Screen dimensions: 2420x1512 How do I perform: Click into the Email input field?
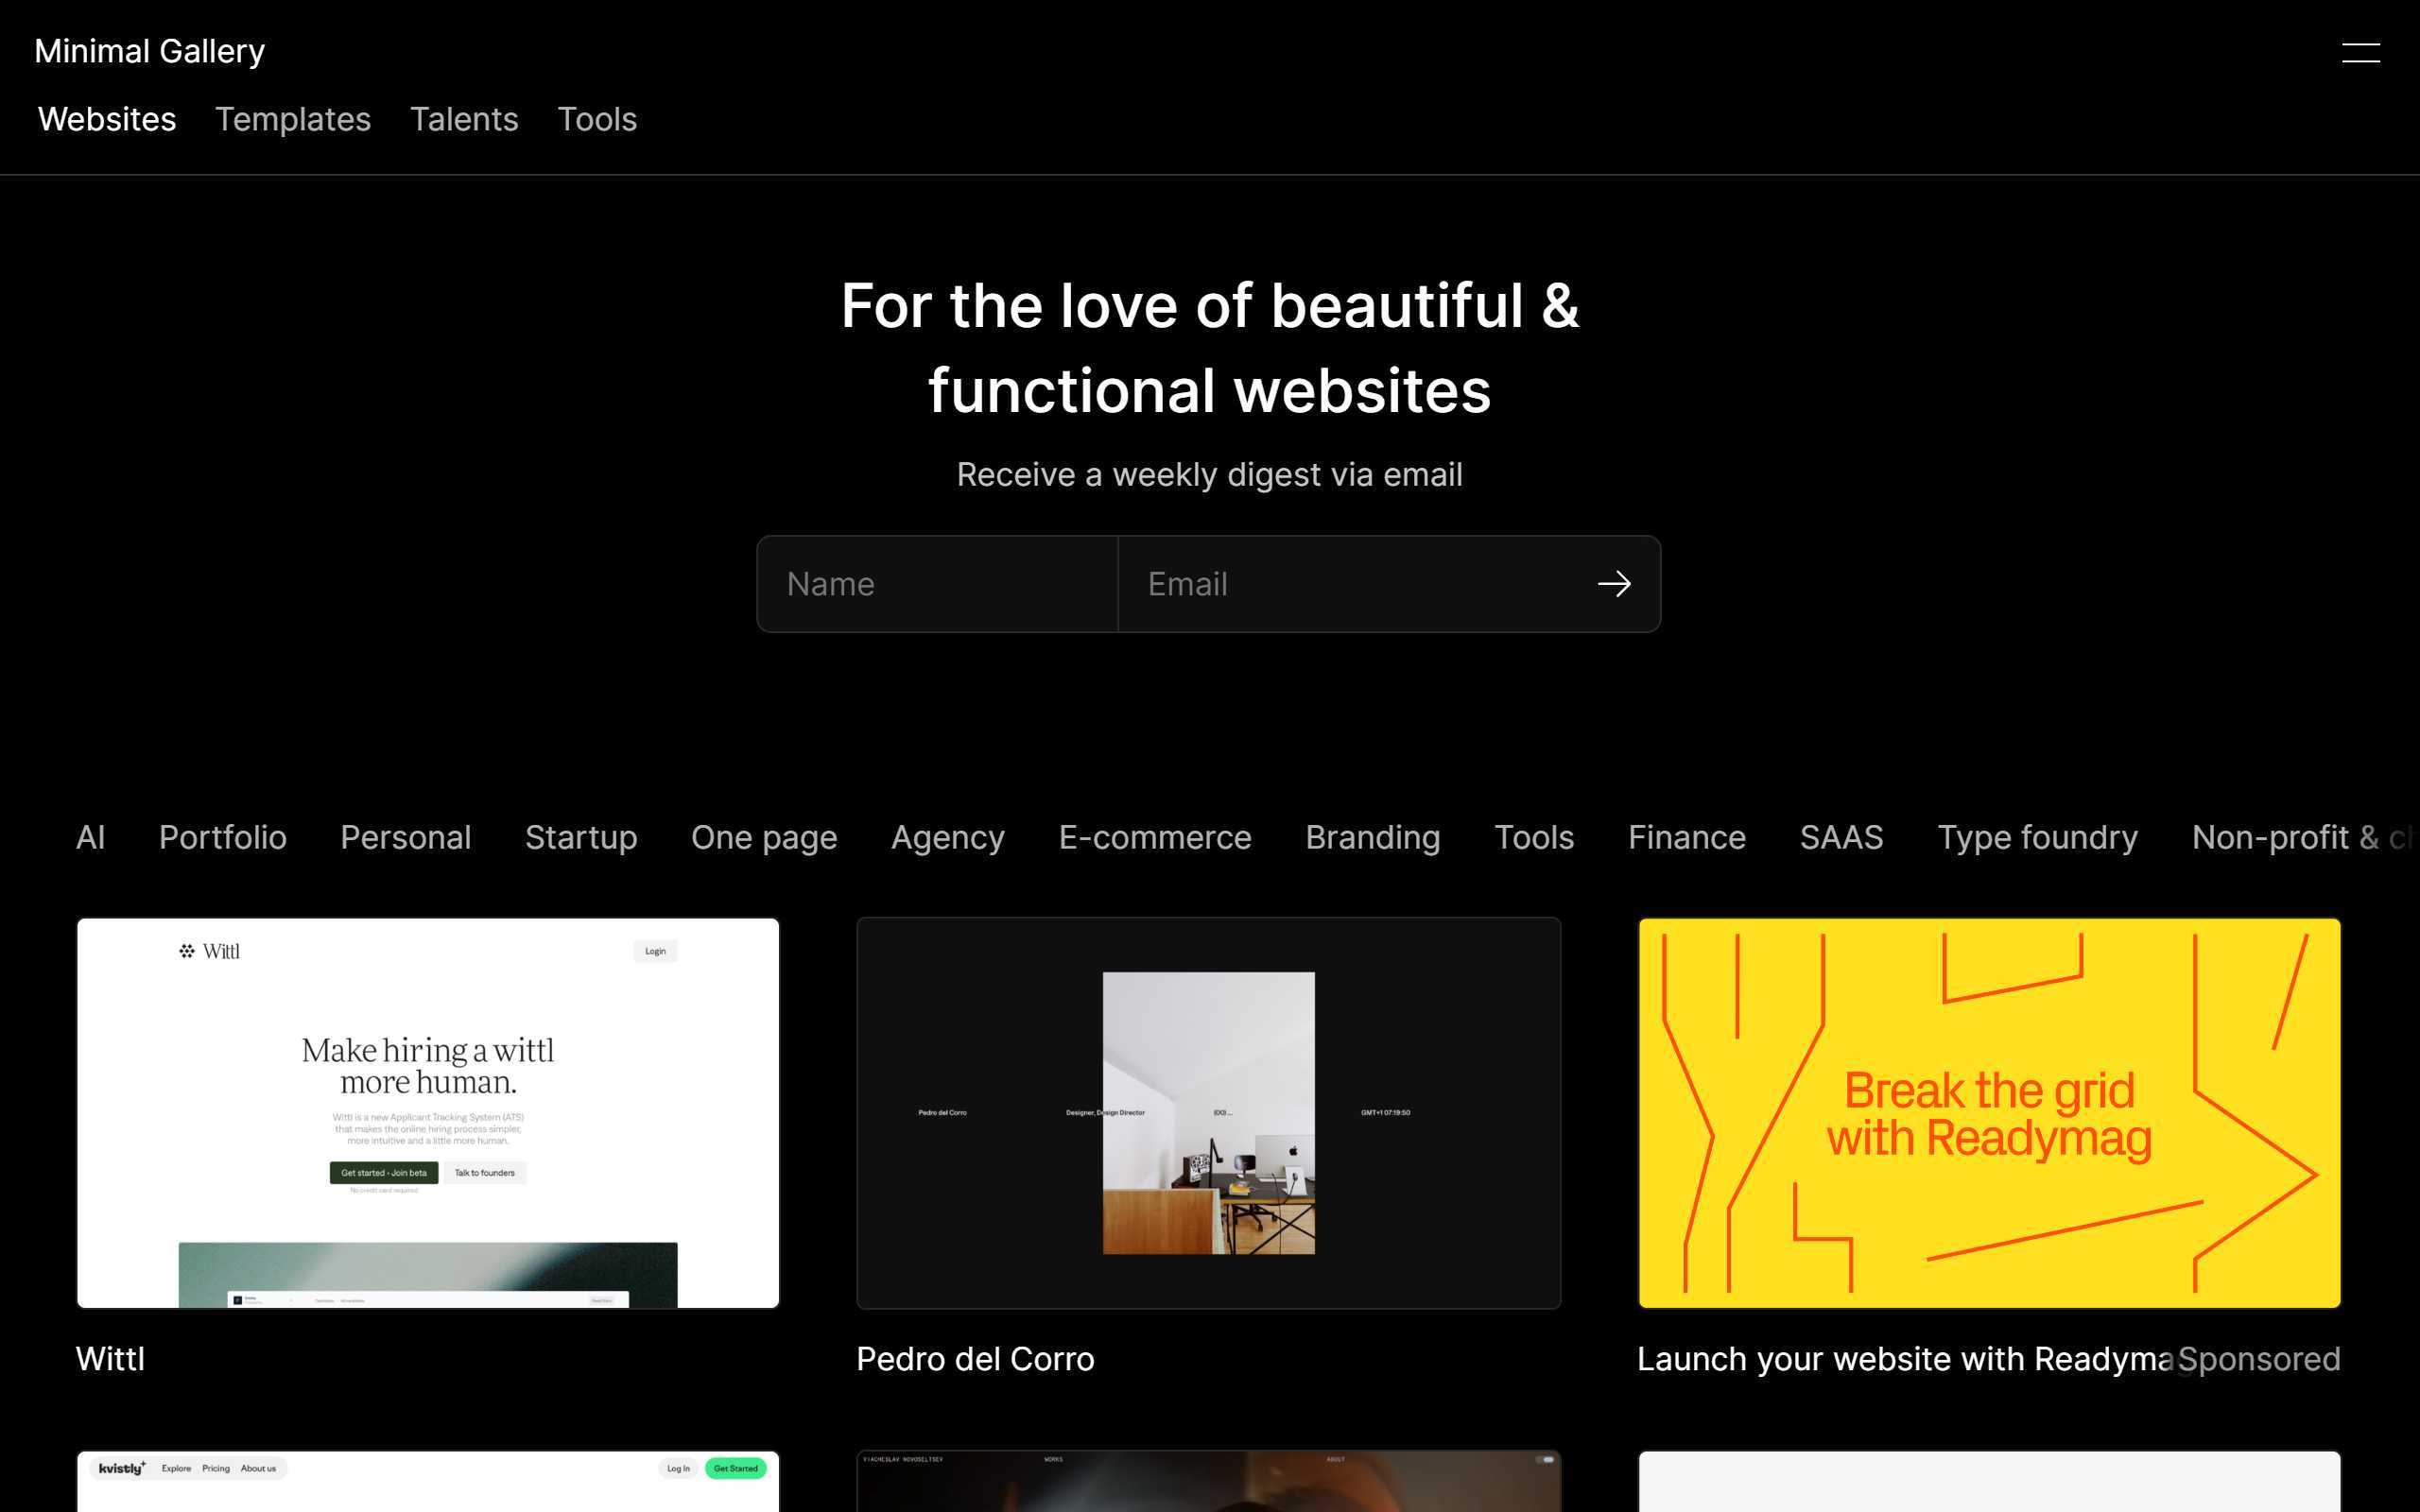pyautogui.click(x=1350, y=584)
